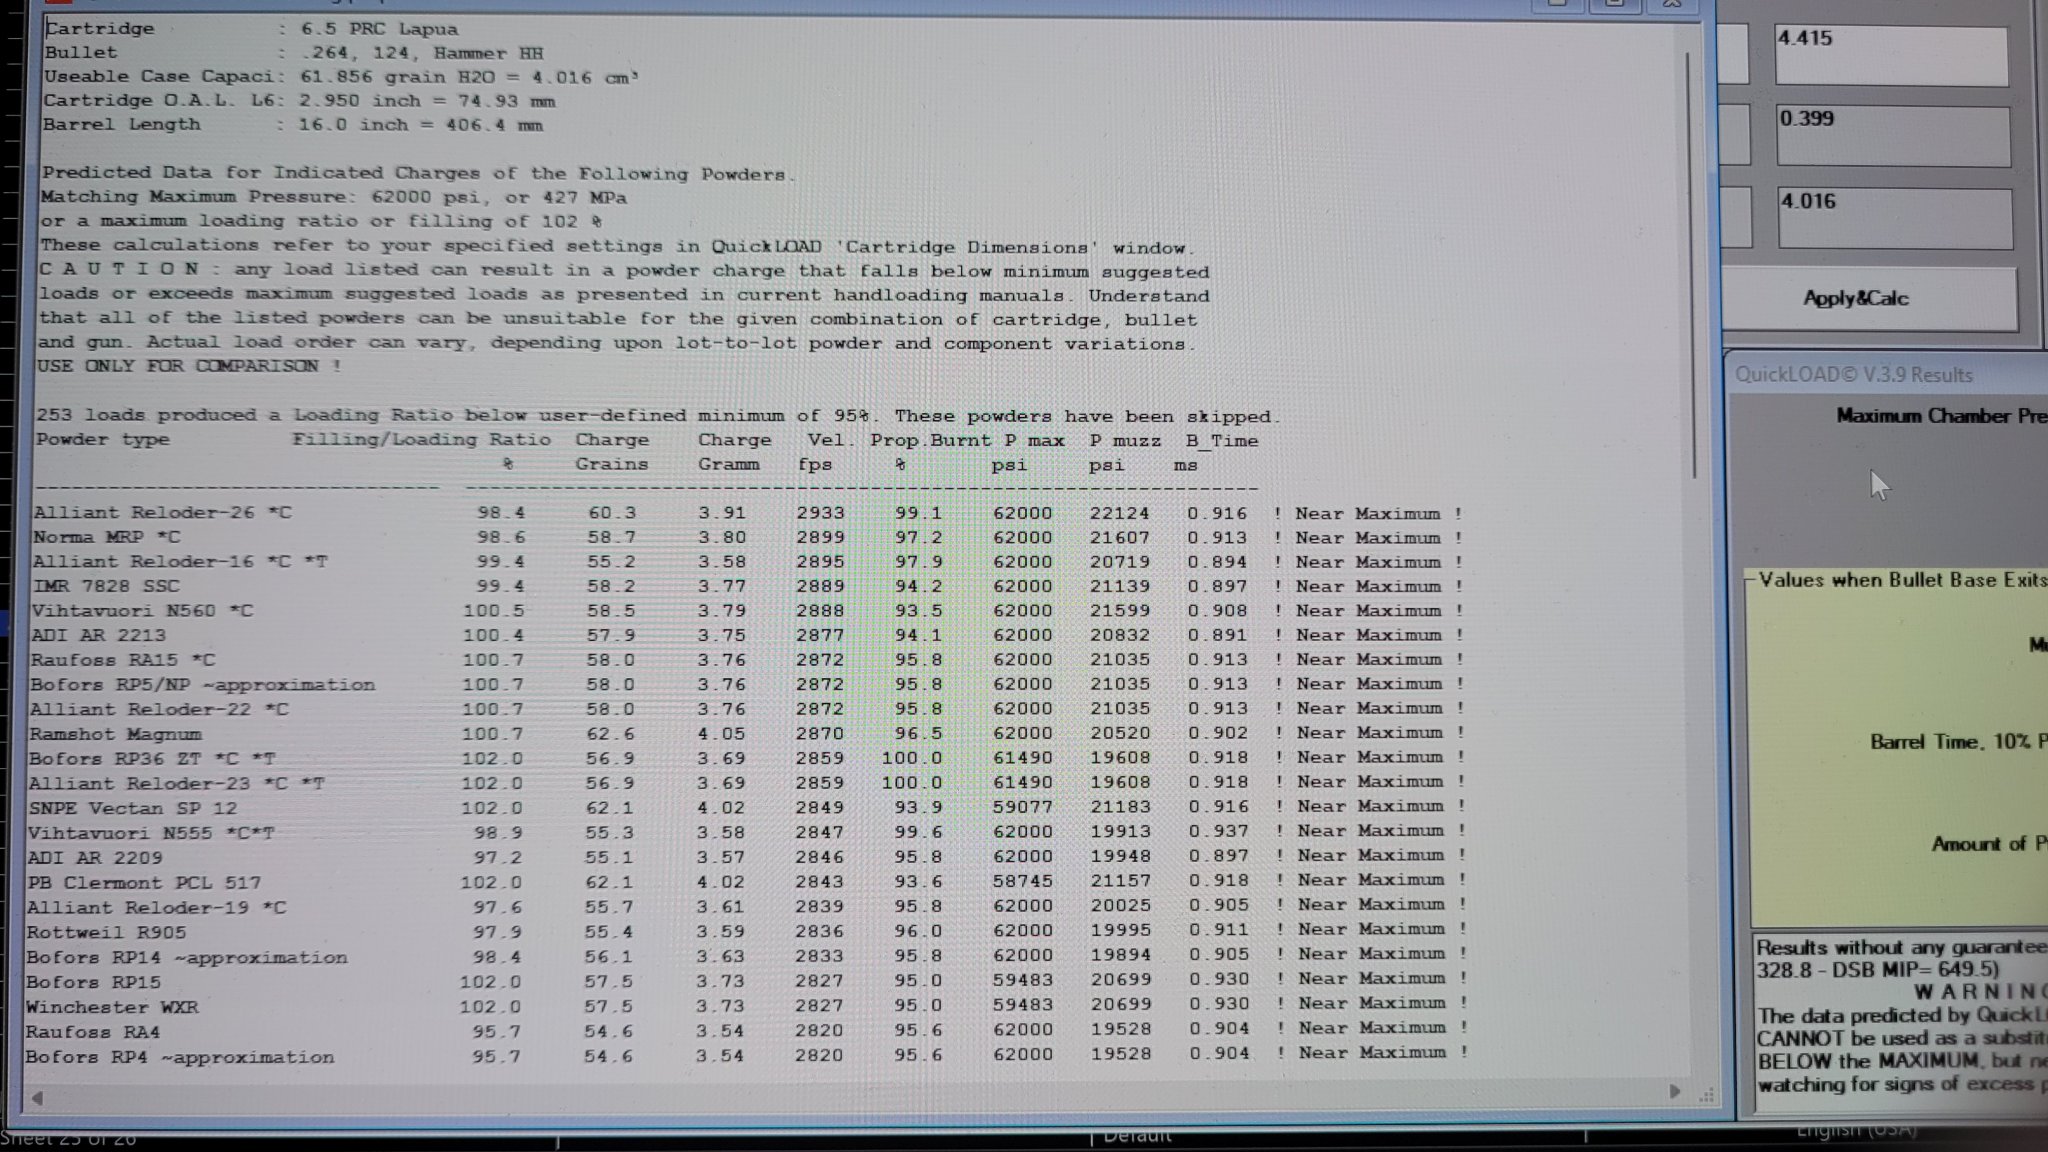Click the Useable Case Capacity 61.856 grain line
The image size is (2048, 1152).
point(341,77)
